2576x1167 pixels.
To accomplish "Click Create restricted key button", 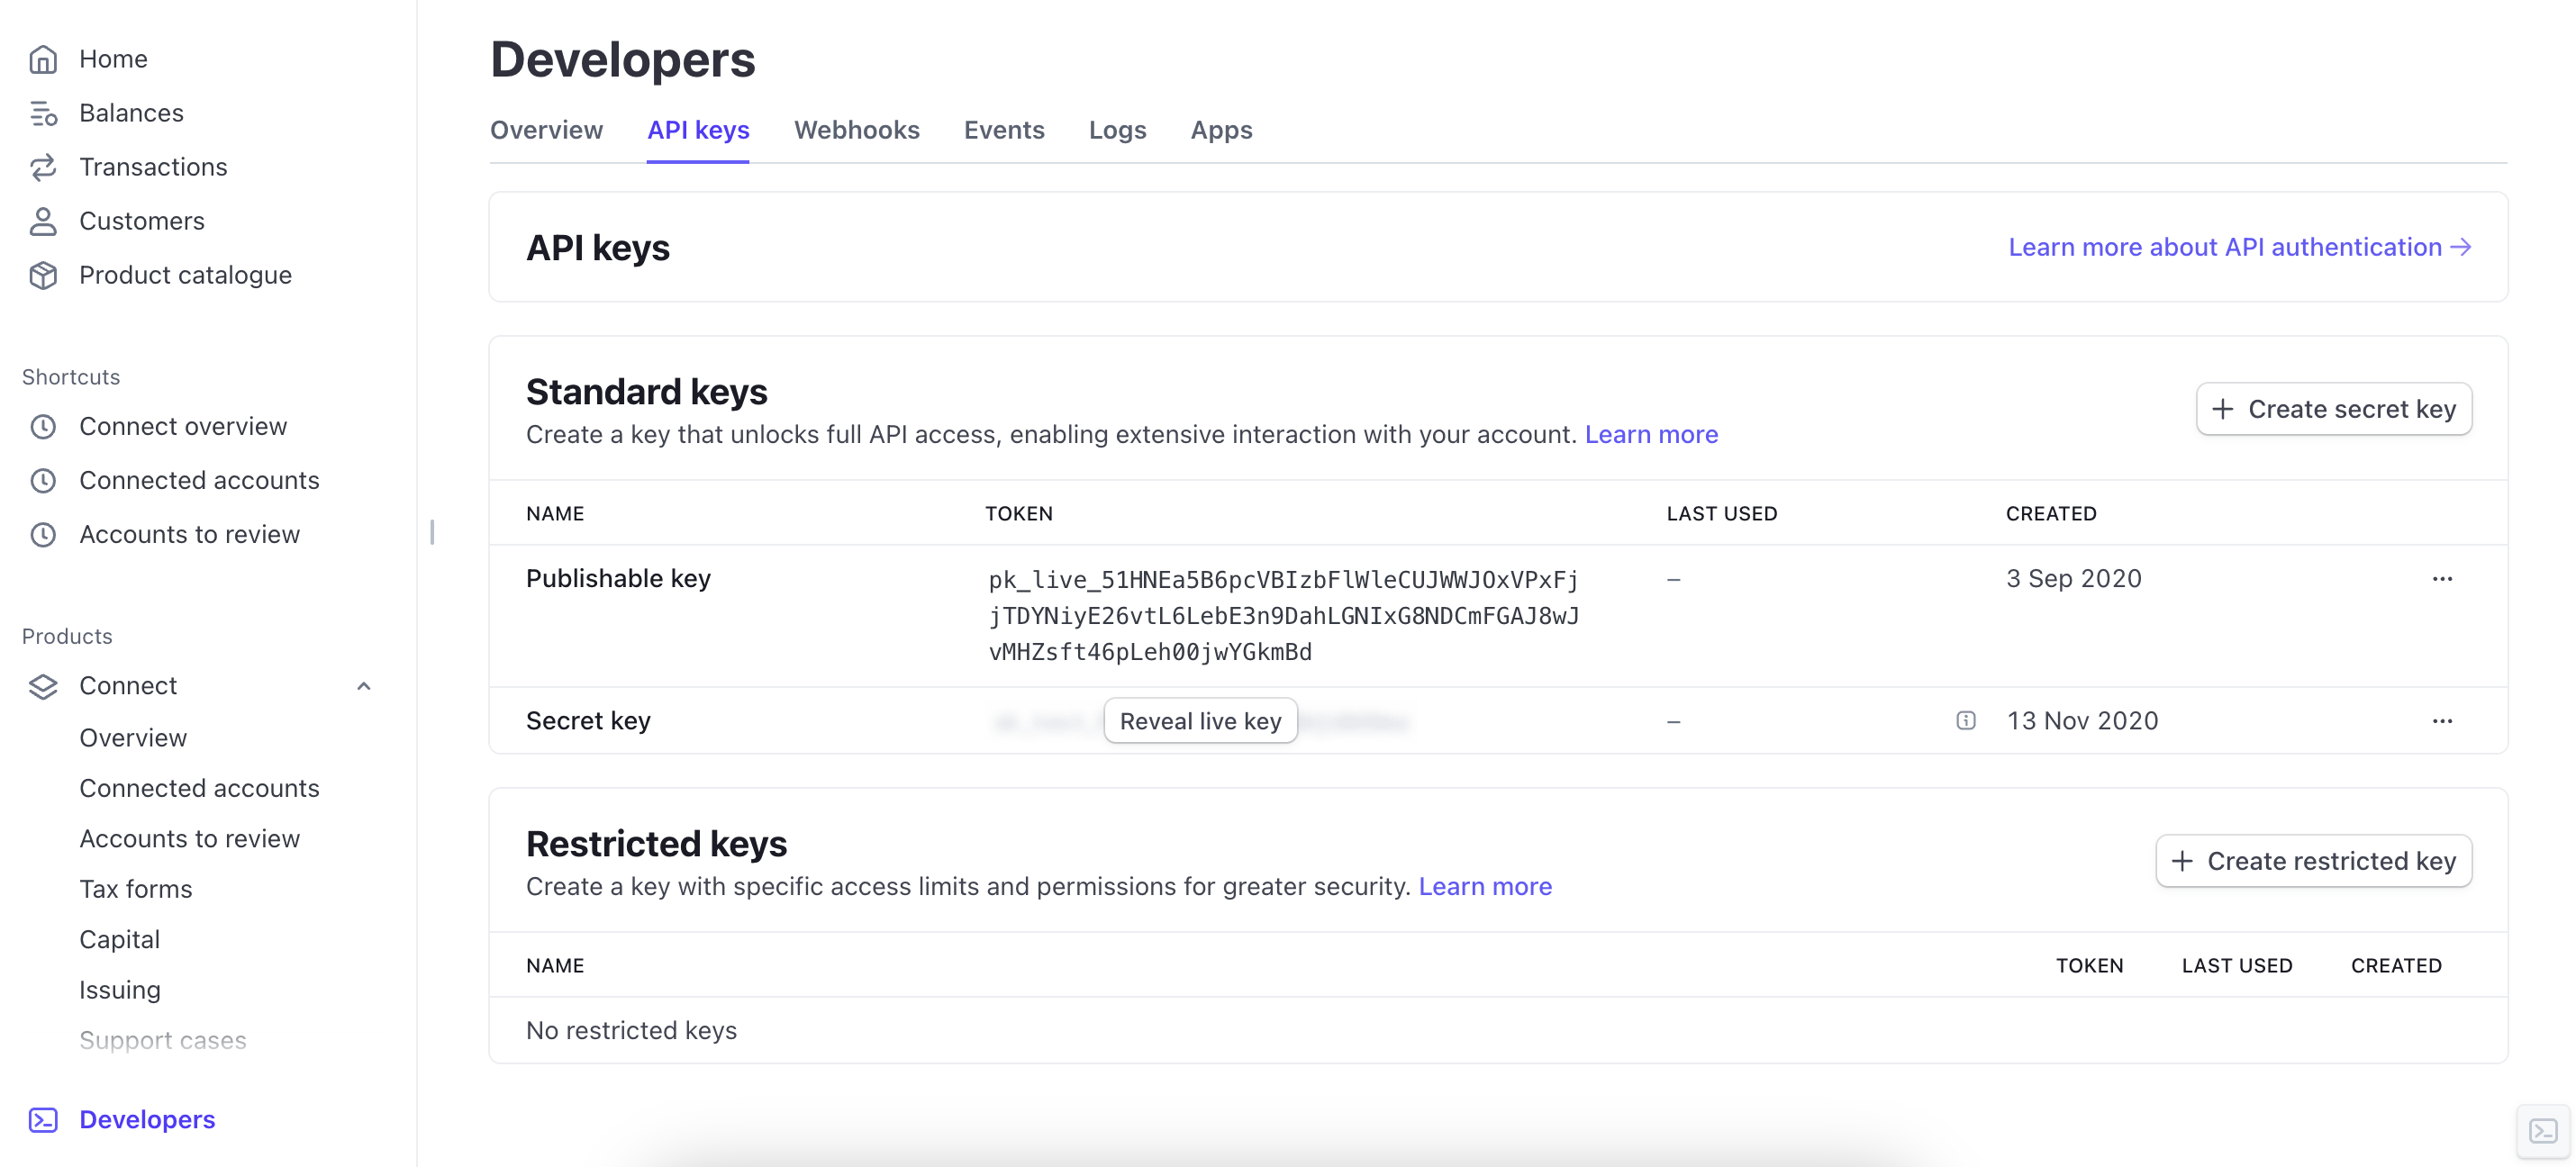I will click(2313, 861).
